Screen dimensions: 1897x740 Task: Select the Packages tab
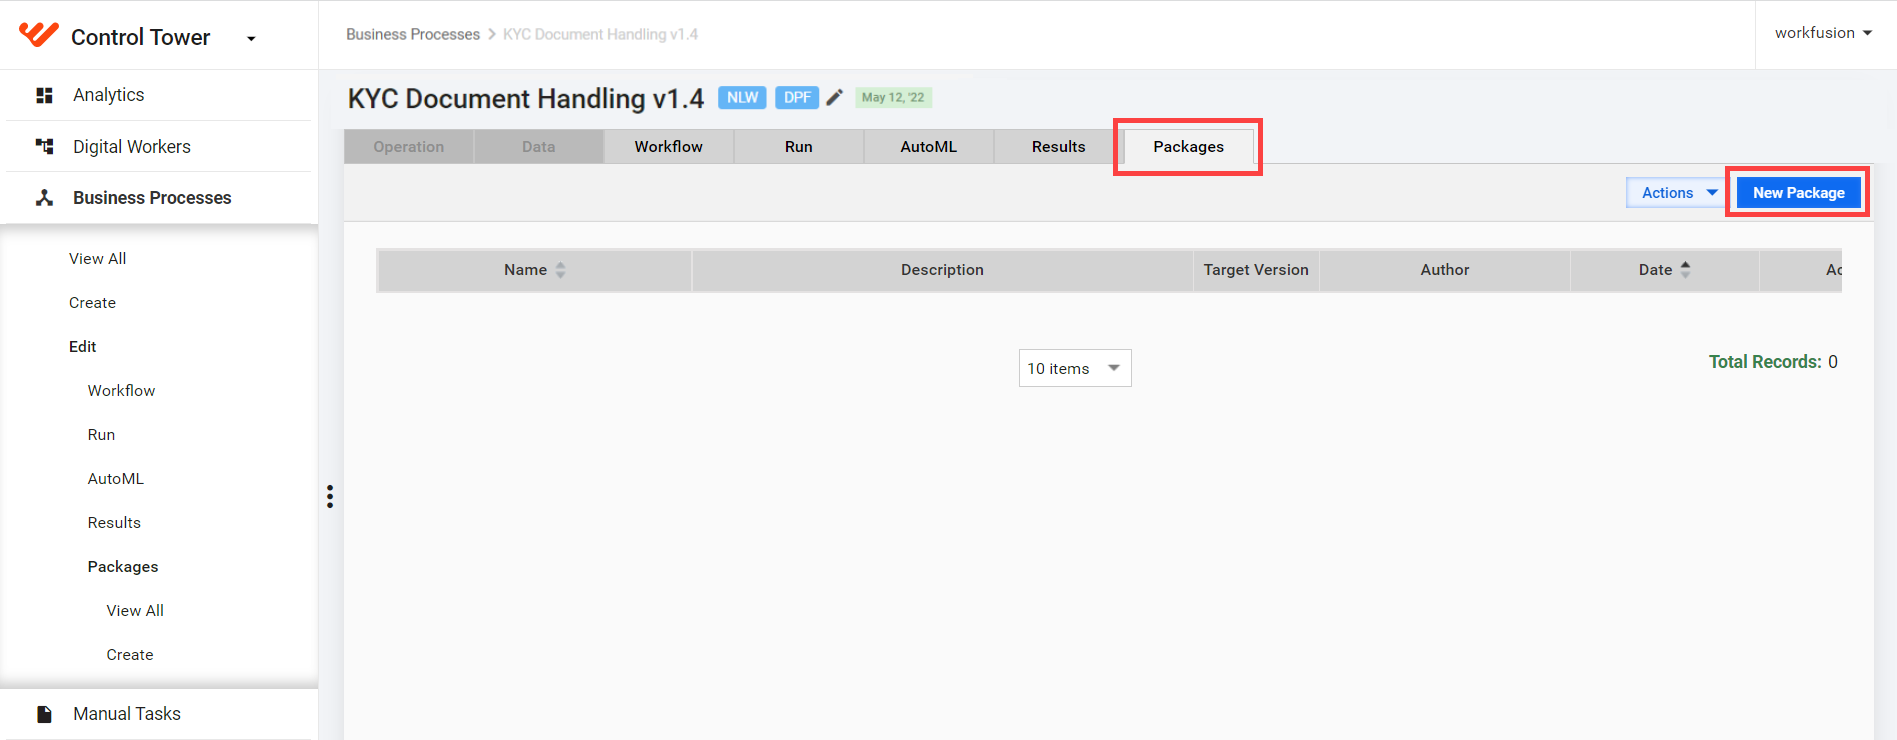click(1189, 146)
